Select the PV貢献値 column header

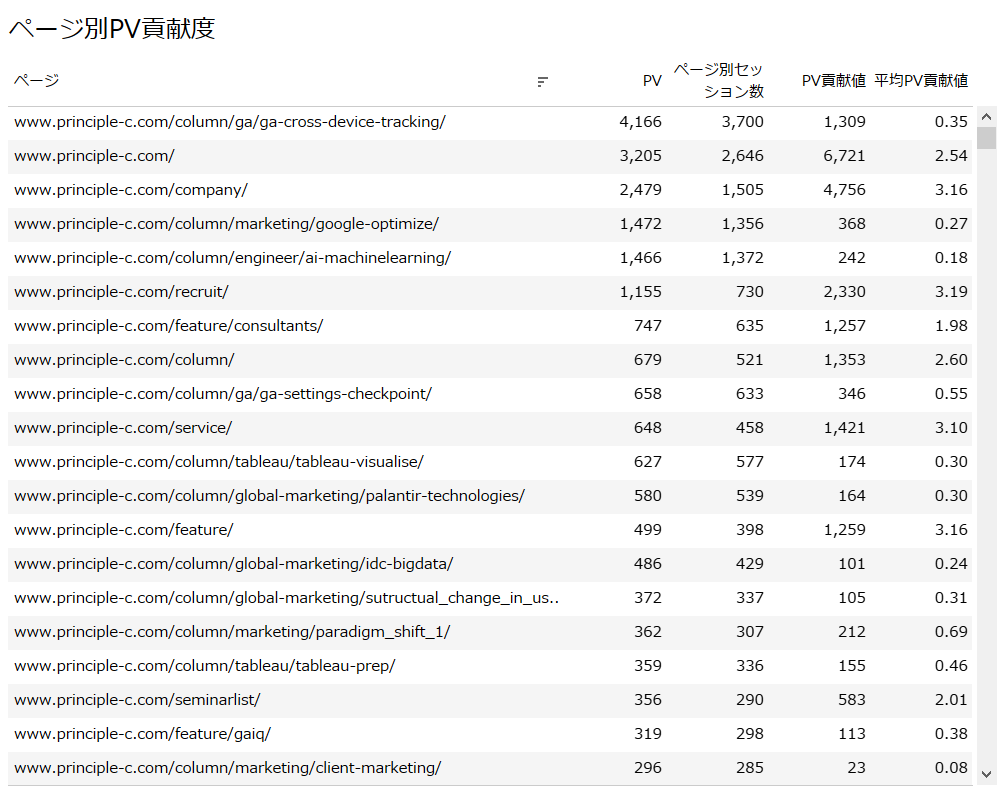click(833, 81)
